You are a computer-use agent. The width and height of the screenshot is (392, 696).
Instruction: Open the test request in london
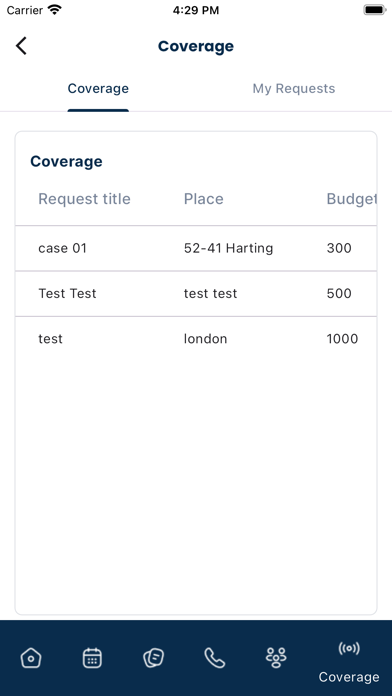pos(196,339)
